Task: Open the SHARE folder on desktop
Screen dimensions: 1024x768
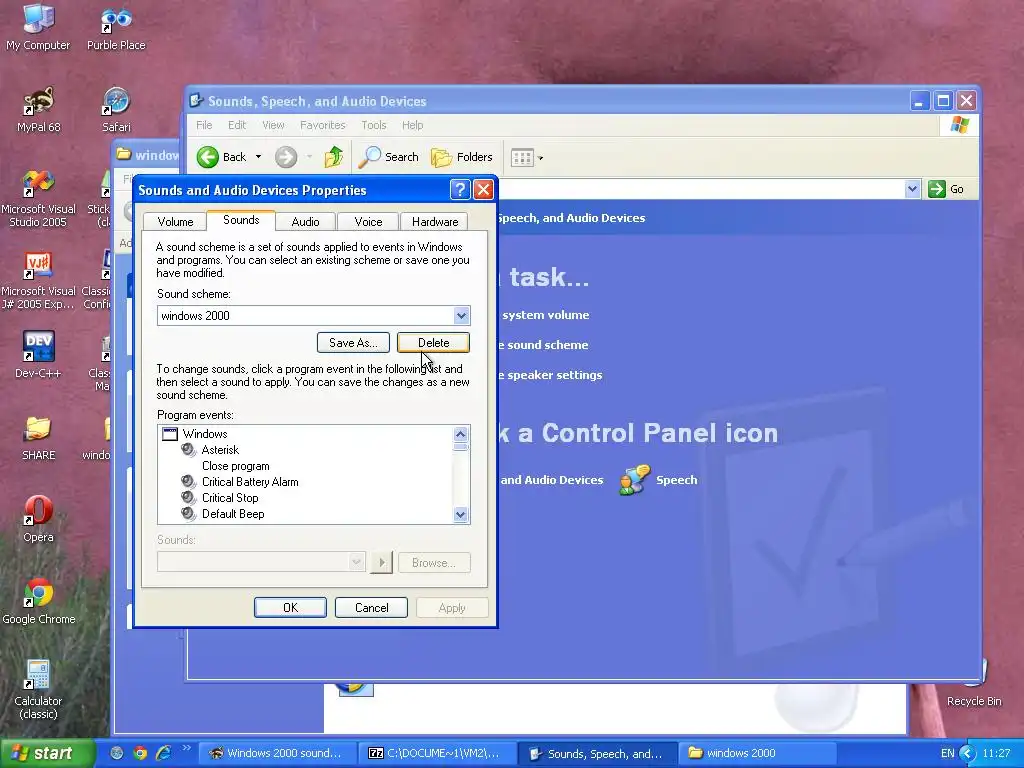Action: tap(39, 438)
